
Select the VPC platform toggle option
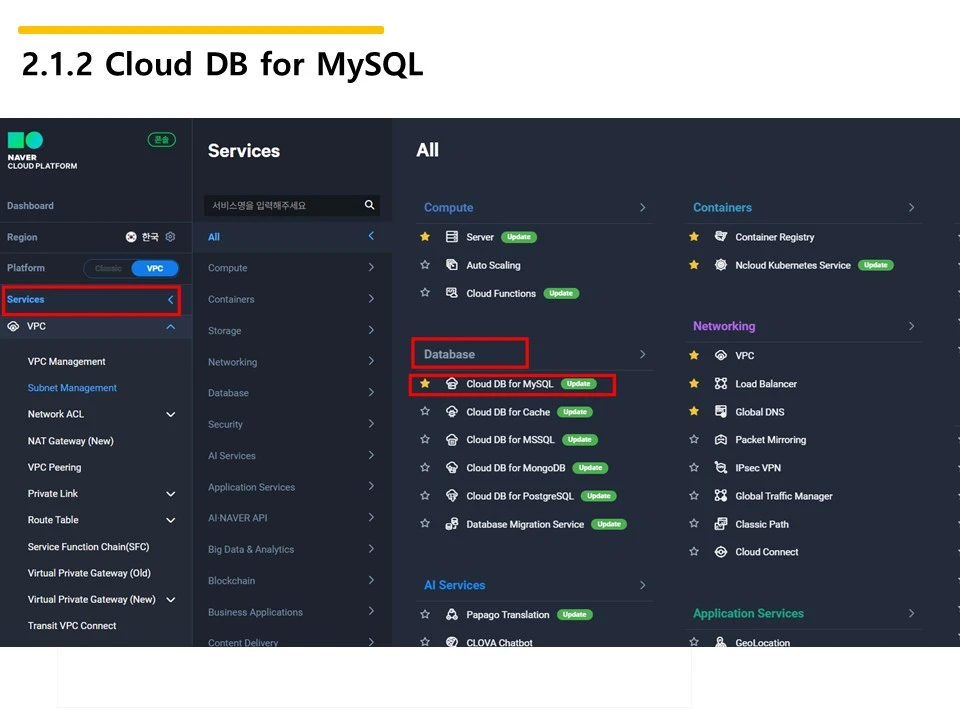155,268
